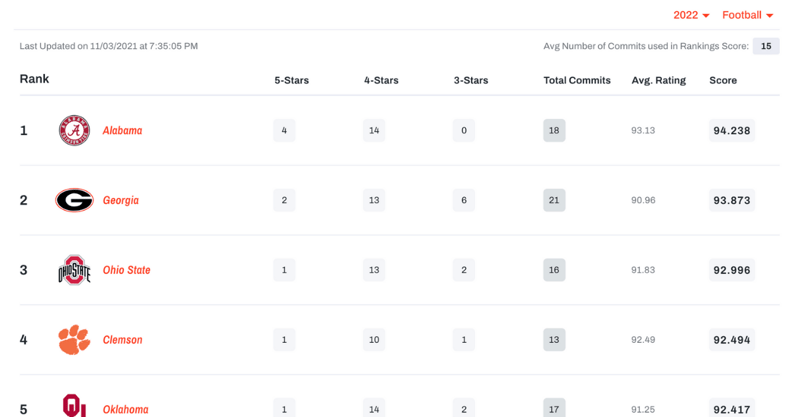Click the Oklahoma team logo
The width and height of the screenshot is (795, 417).
pyautogui.click(x=75, y=405)
